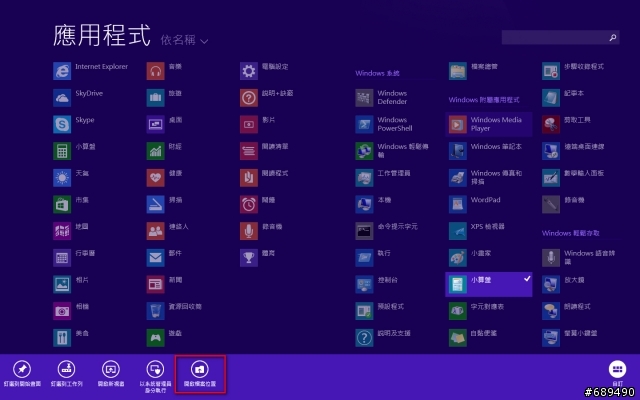Open the 地圖 maps app
This screenshot has height=400, width=640.
[x=71, y=231]
